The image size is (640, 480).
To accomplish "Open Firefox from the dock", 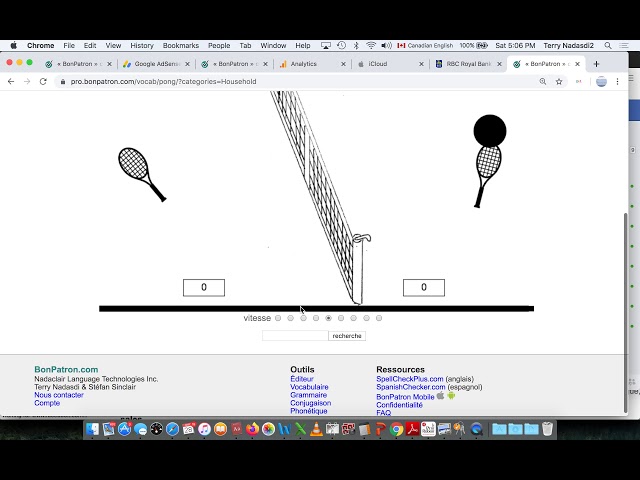I will [252, 429].
